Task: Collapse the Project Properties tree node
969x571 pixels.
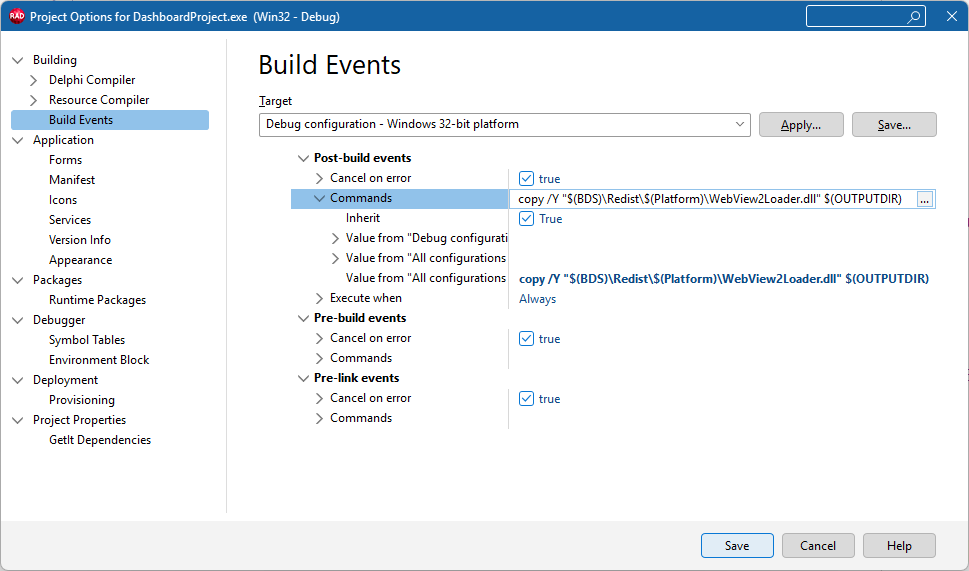Action: 18,420
